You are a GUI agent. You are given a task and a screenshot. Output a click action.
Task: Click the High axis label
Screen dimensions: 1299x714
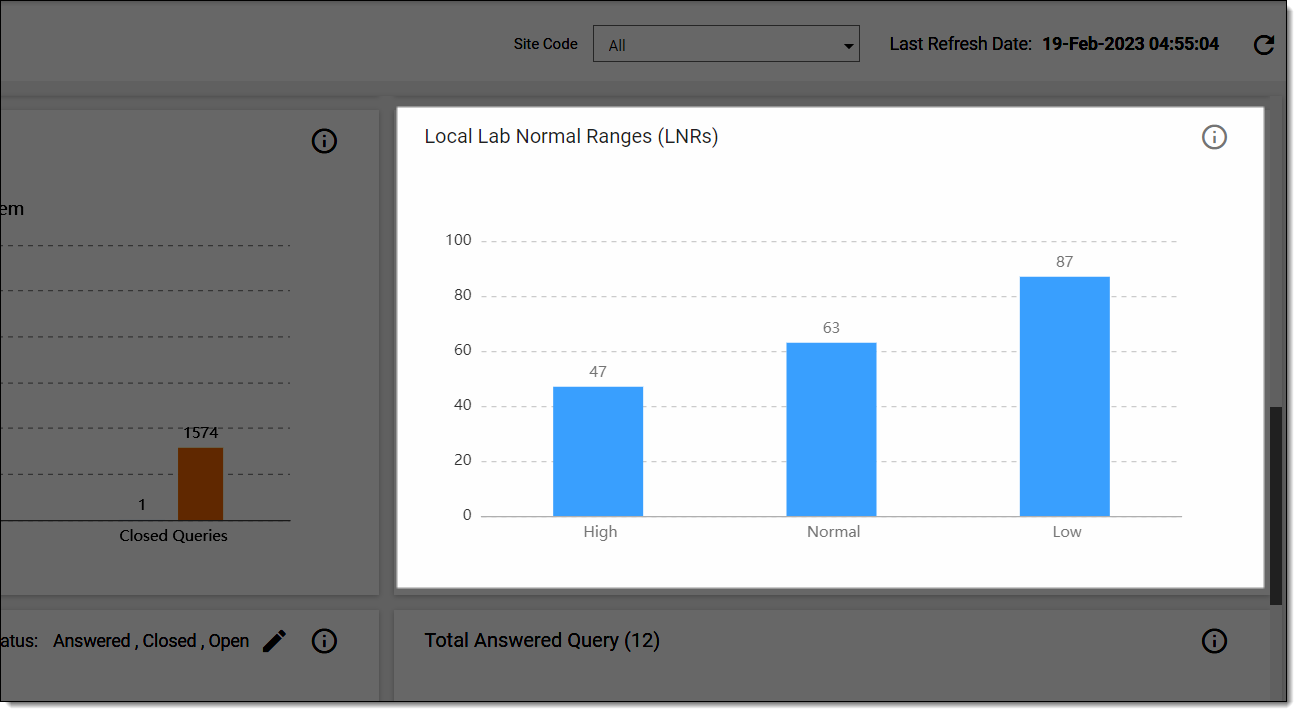point(601,532)
